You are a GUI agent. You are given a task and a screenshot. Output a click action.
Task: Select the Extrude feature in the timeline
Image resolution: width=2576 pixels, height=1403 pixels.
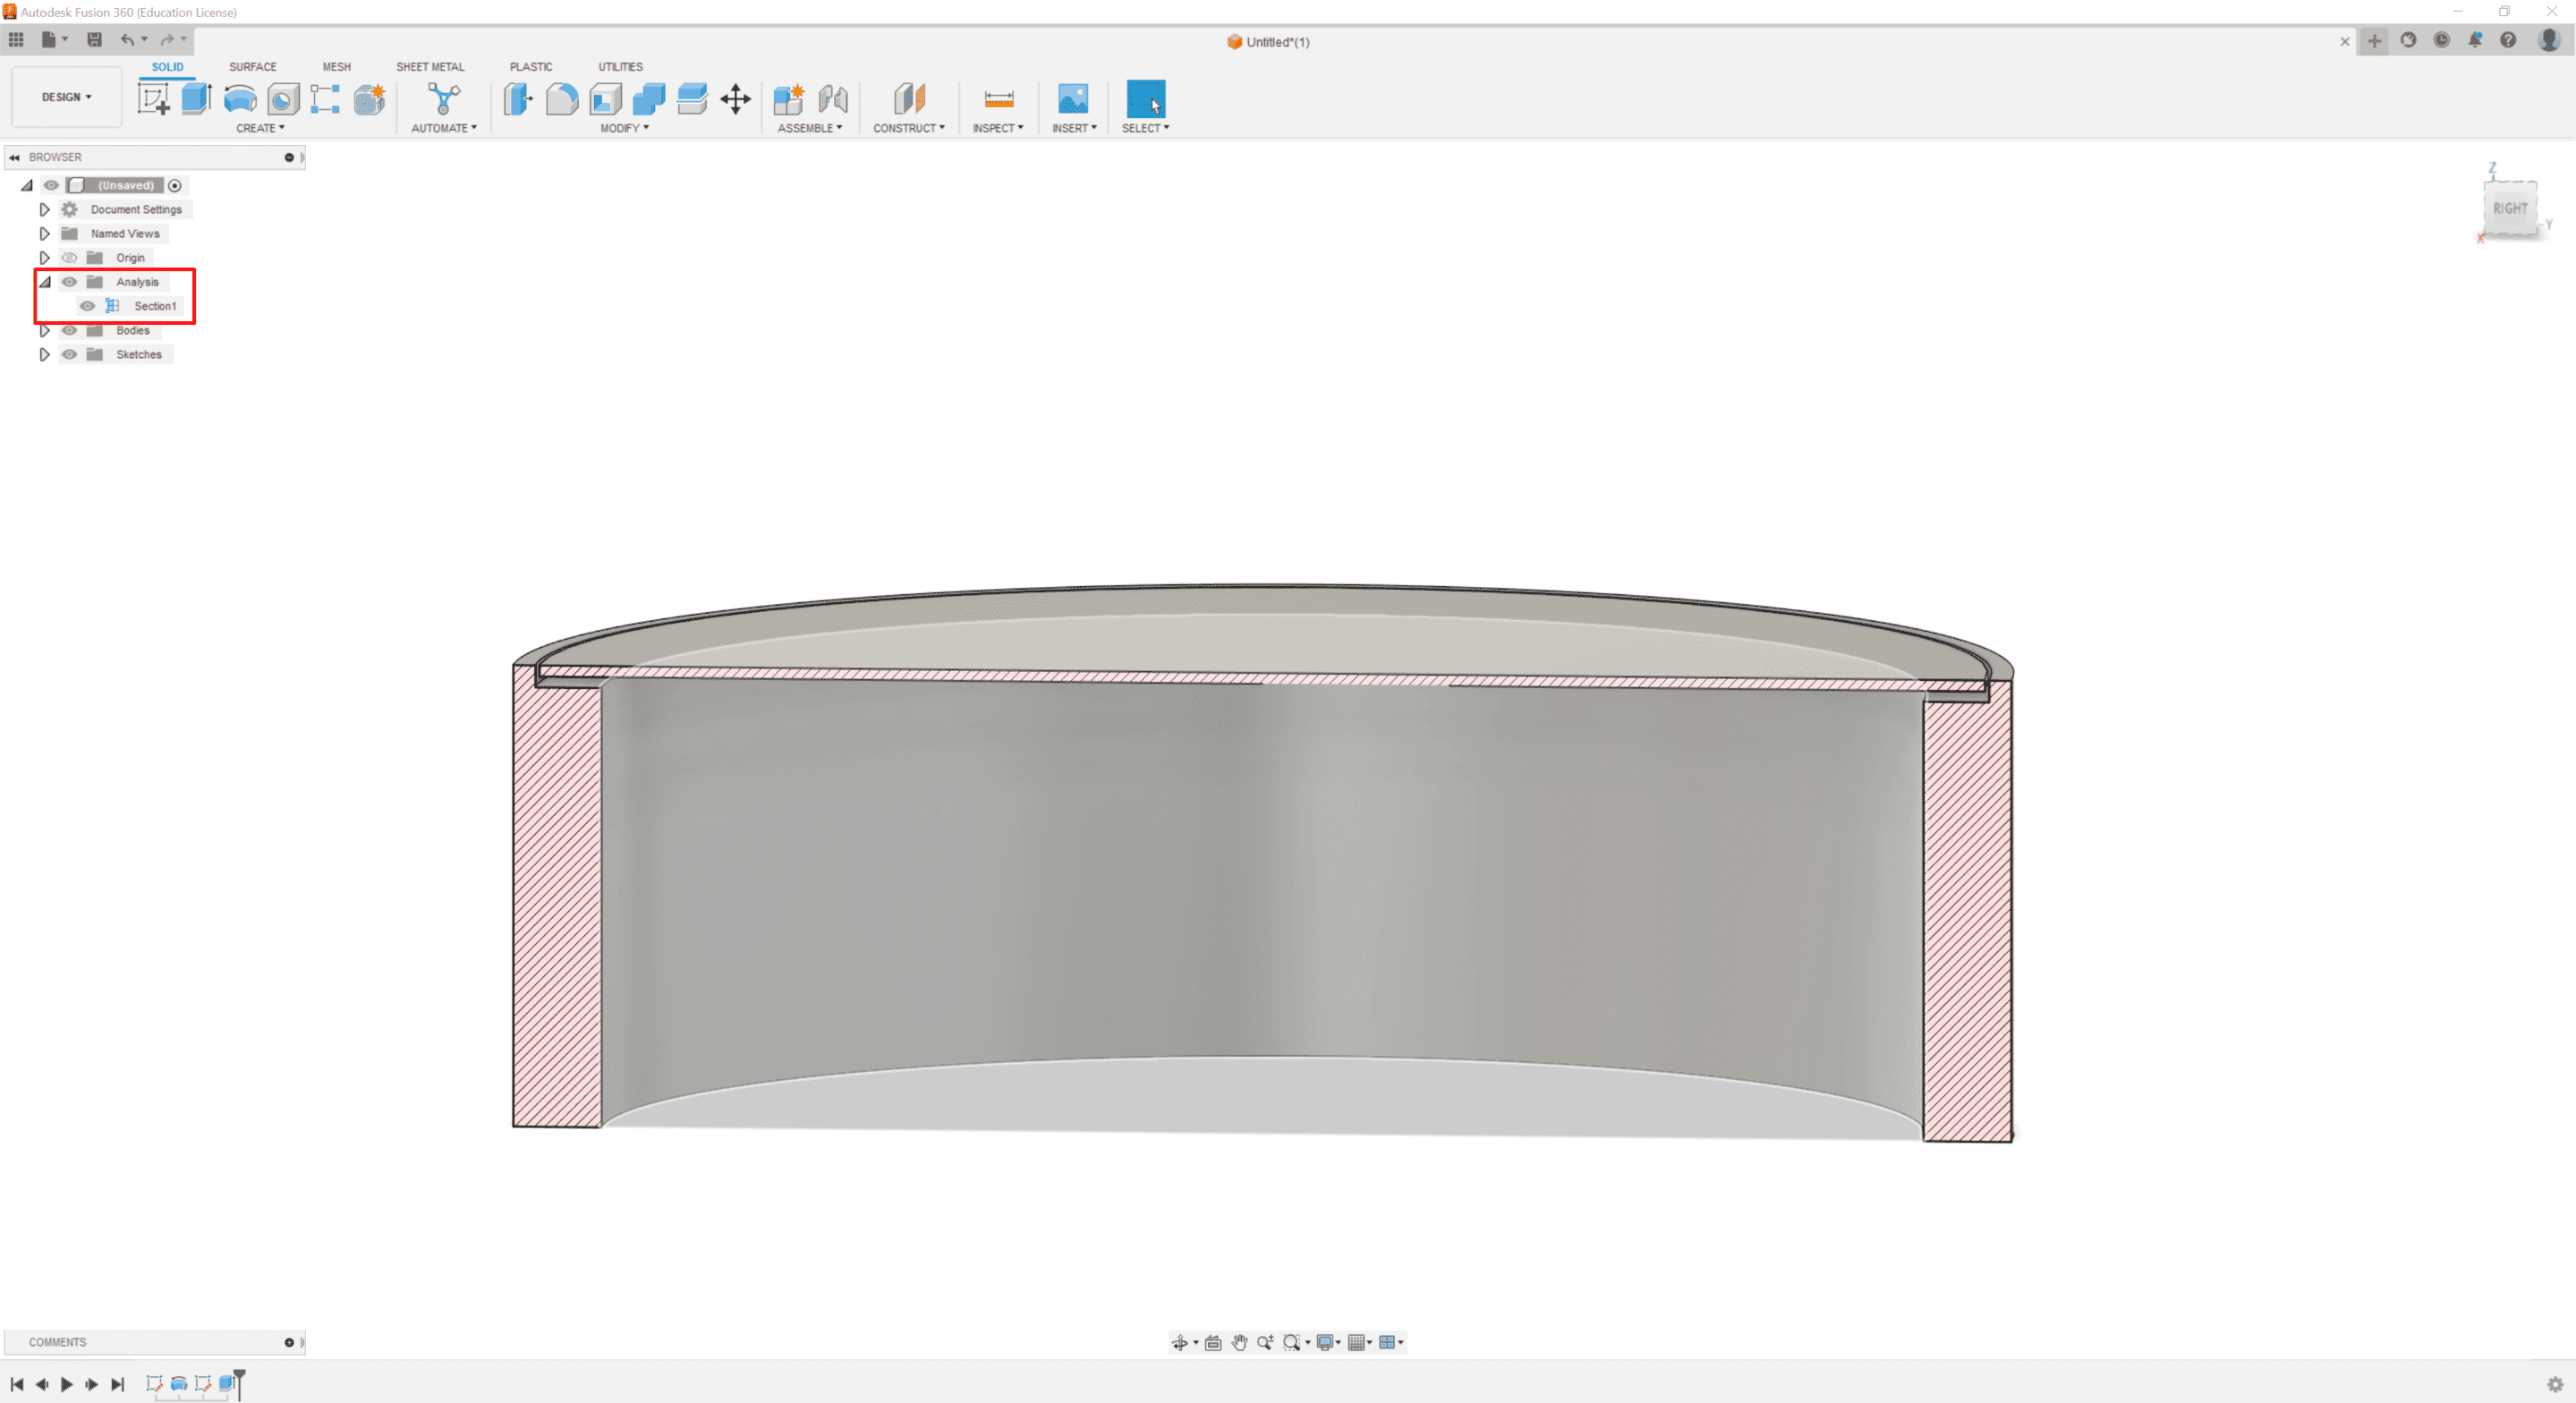point(228,1384)
